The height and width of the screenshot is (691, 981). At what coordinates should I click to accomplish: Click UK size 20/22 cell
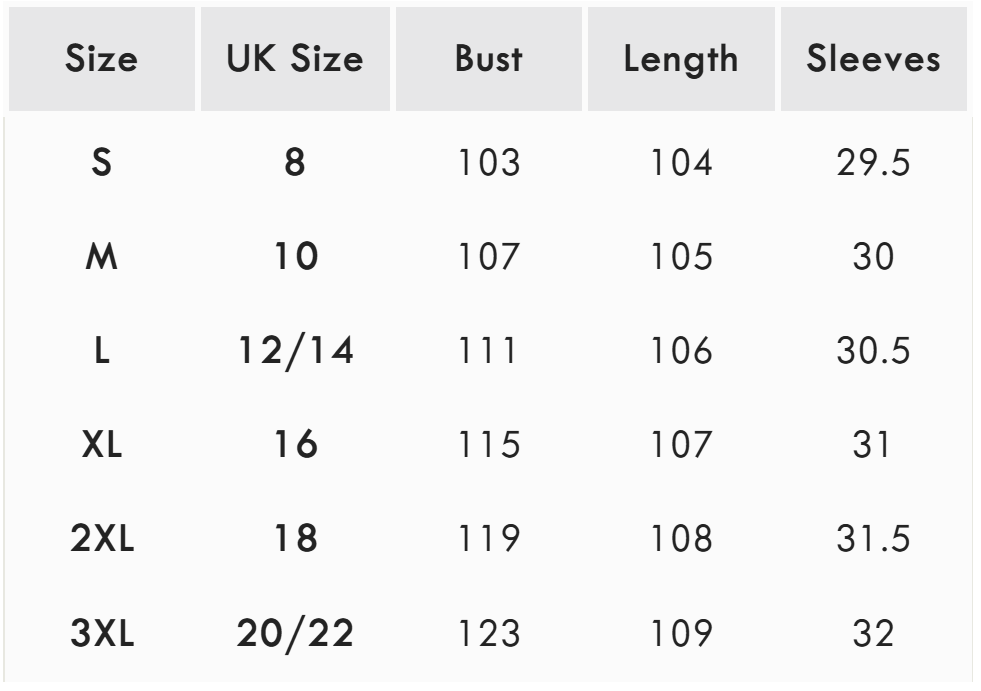coord(295,633)
